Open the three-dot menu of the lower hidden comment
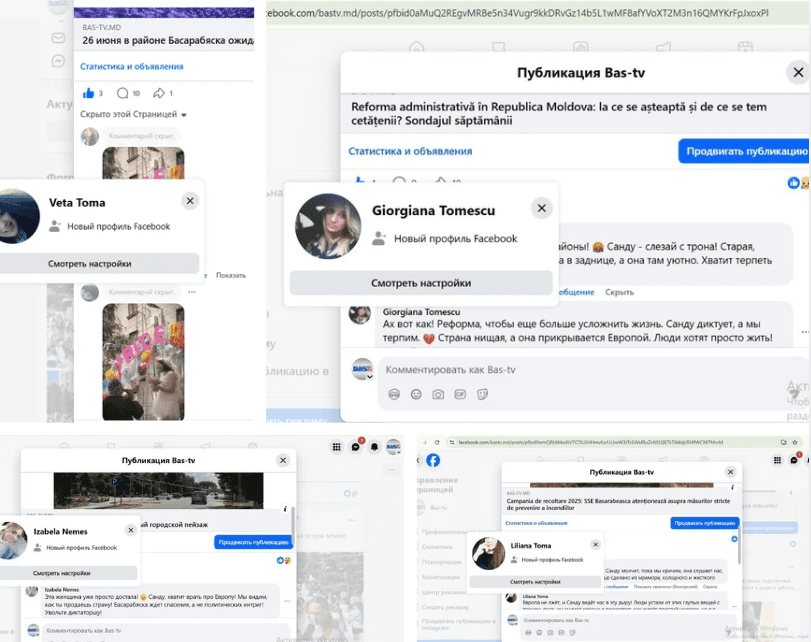This screenshot has width=811, height=642. coord(192,292)
